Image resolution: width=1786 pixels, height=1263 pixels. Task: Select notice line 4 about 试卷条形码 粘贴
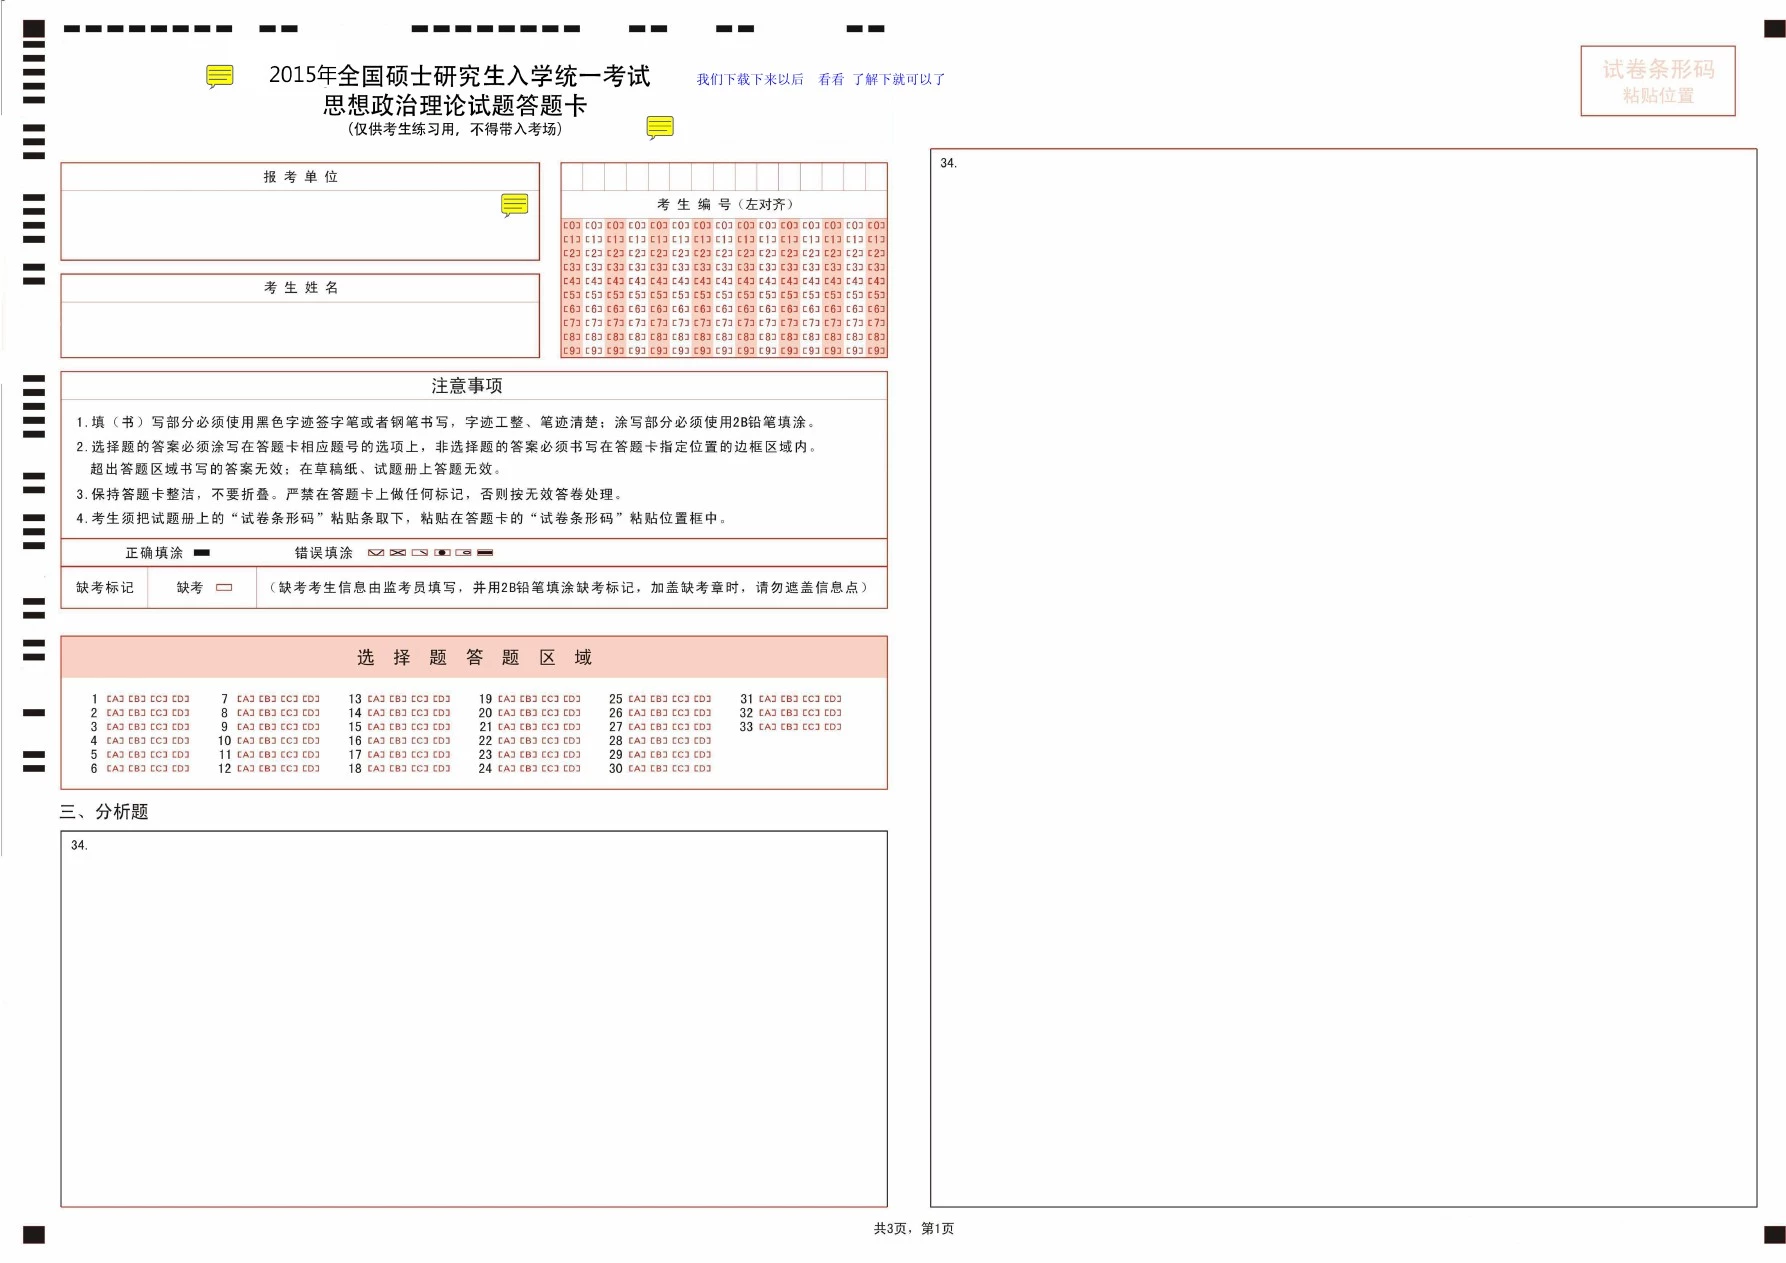point(403,518)
